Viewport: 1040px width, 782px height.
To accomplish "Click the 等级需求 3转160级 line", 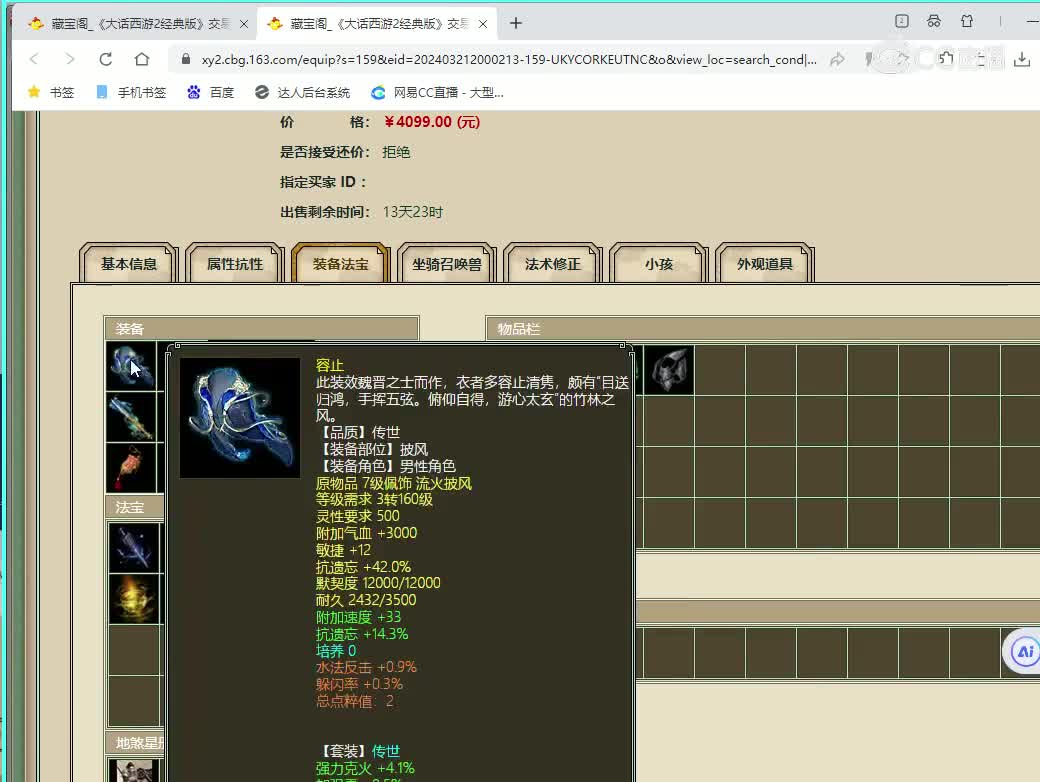I will (374, 499).
